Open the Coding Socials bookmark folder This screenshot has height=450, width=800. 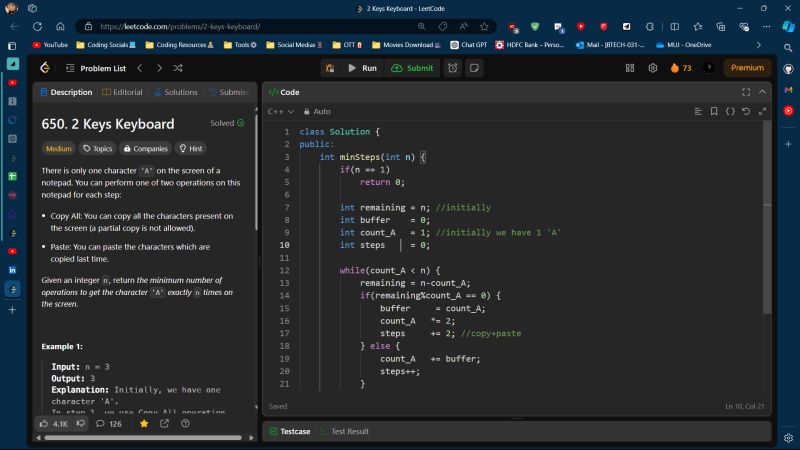pos(106,45)
